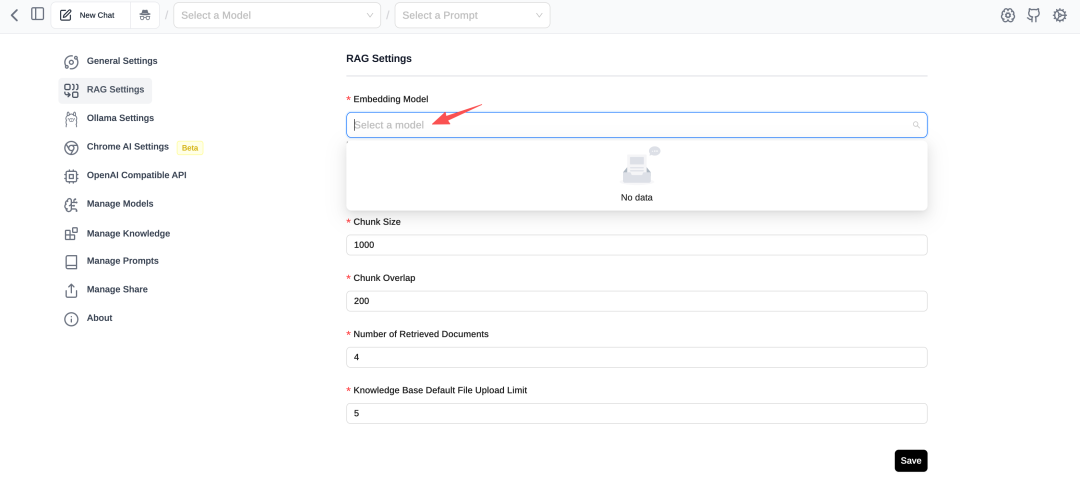The width and height of the screenshot is (1080, 477).
Task: Open the GitHub repository icon
Action: 1034,15
